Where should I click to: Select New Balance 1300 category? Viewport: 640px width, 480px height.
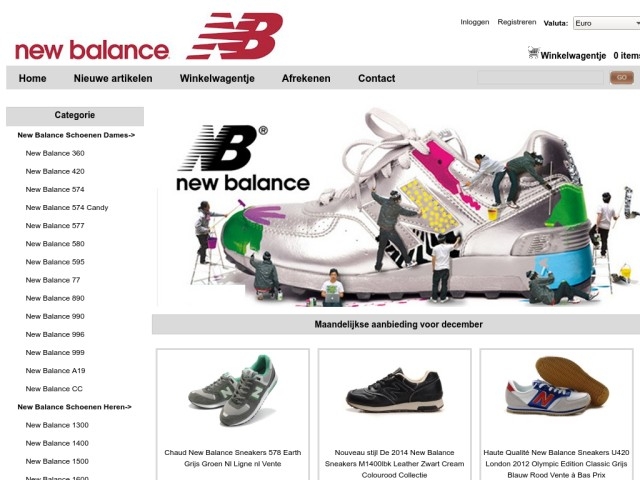(x=57, y=425)
